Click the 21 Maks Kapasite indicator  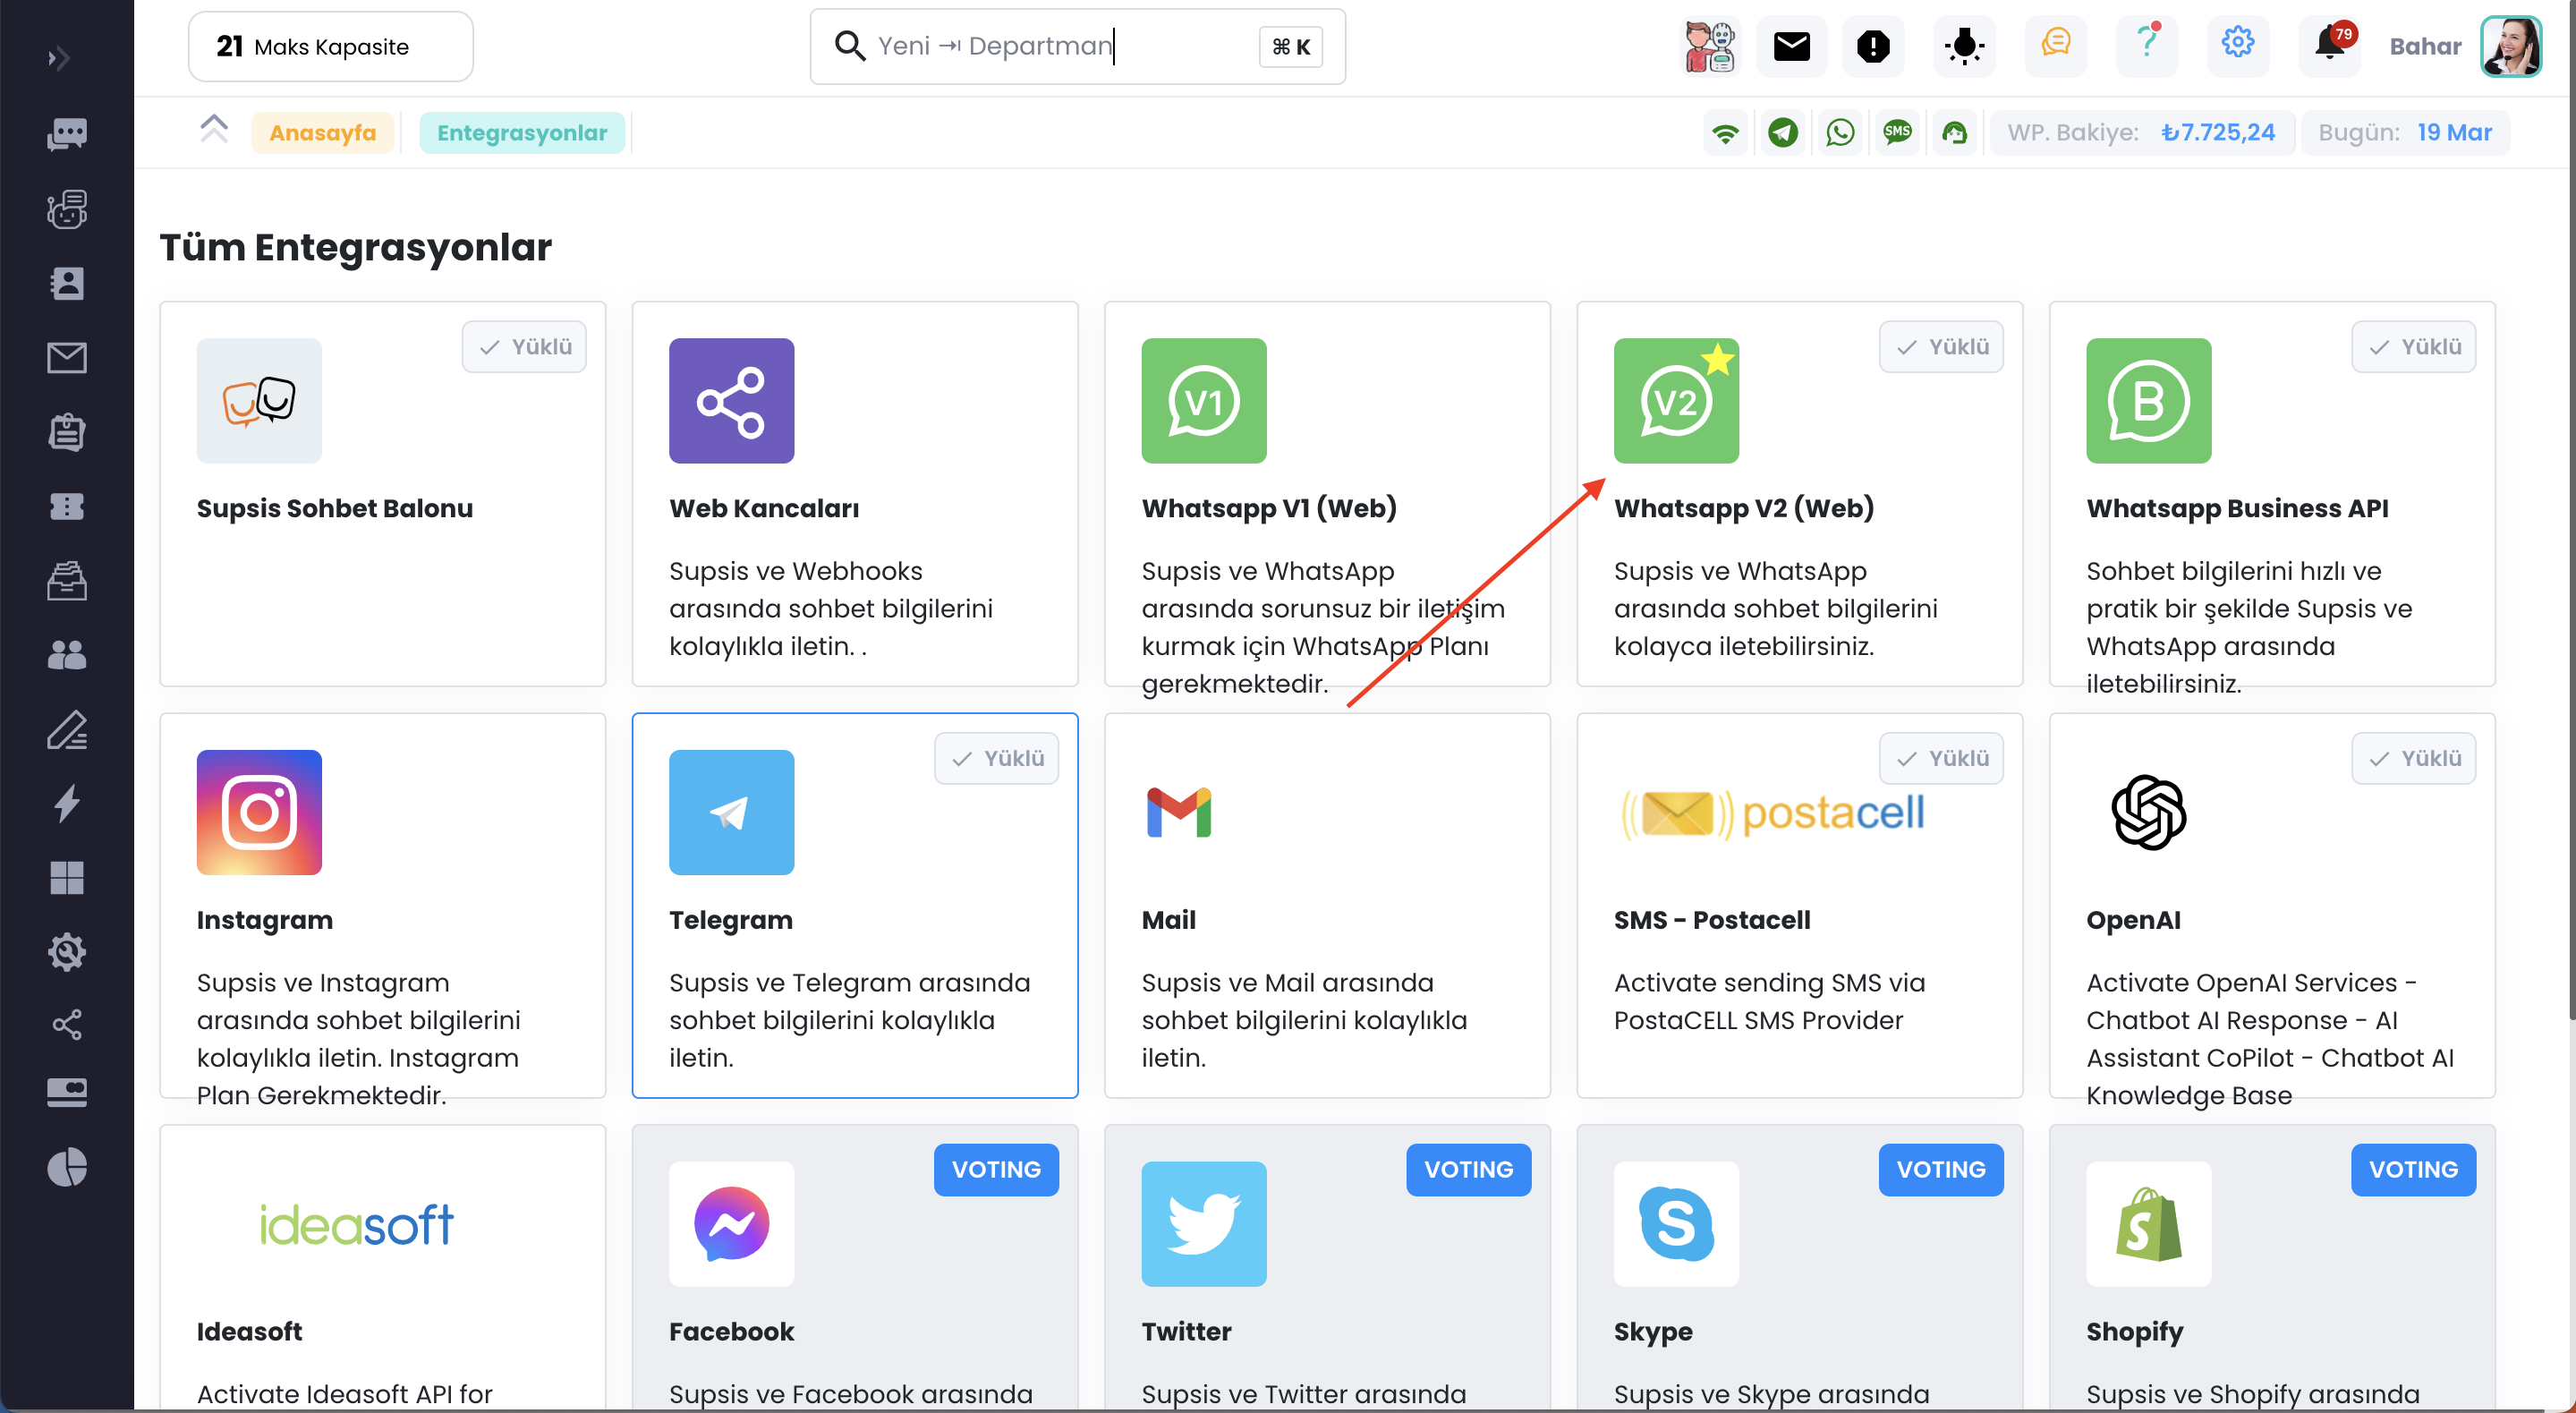pyautogui.click(x=330, y=47)
